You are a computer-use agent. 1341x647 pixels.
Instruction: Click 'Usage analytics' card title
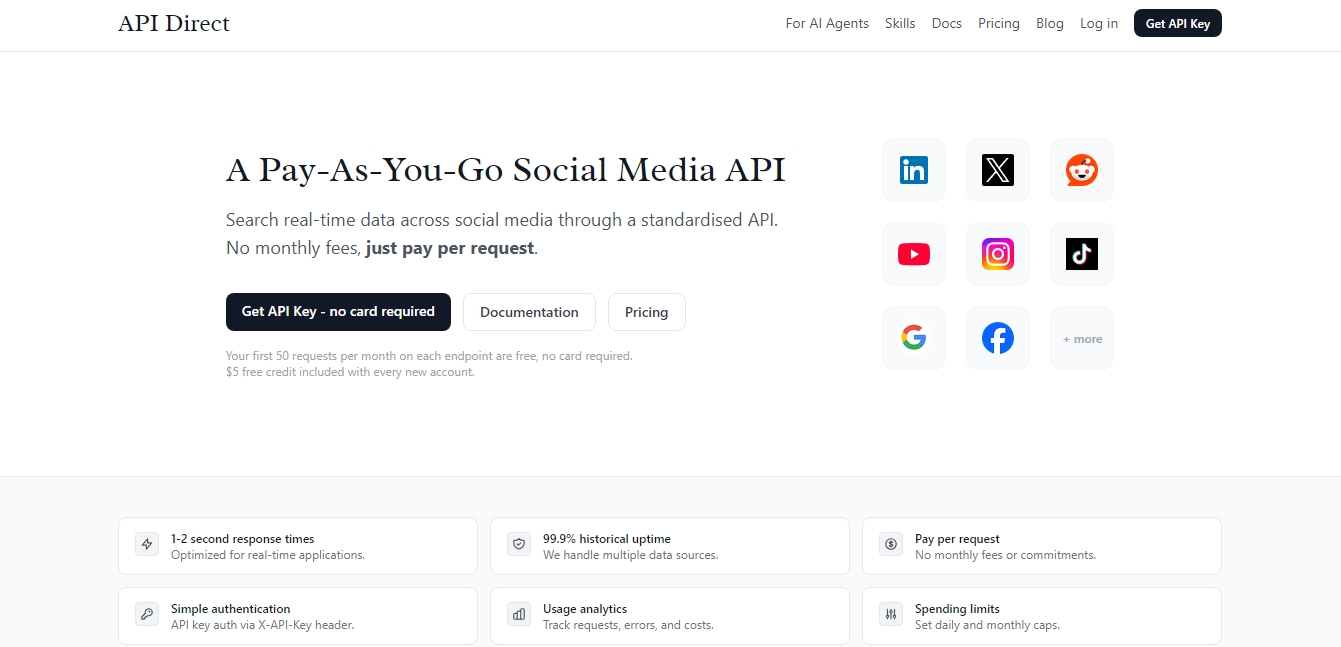coord(585,609)
